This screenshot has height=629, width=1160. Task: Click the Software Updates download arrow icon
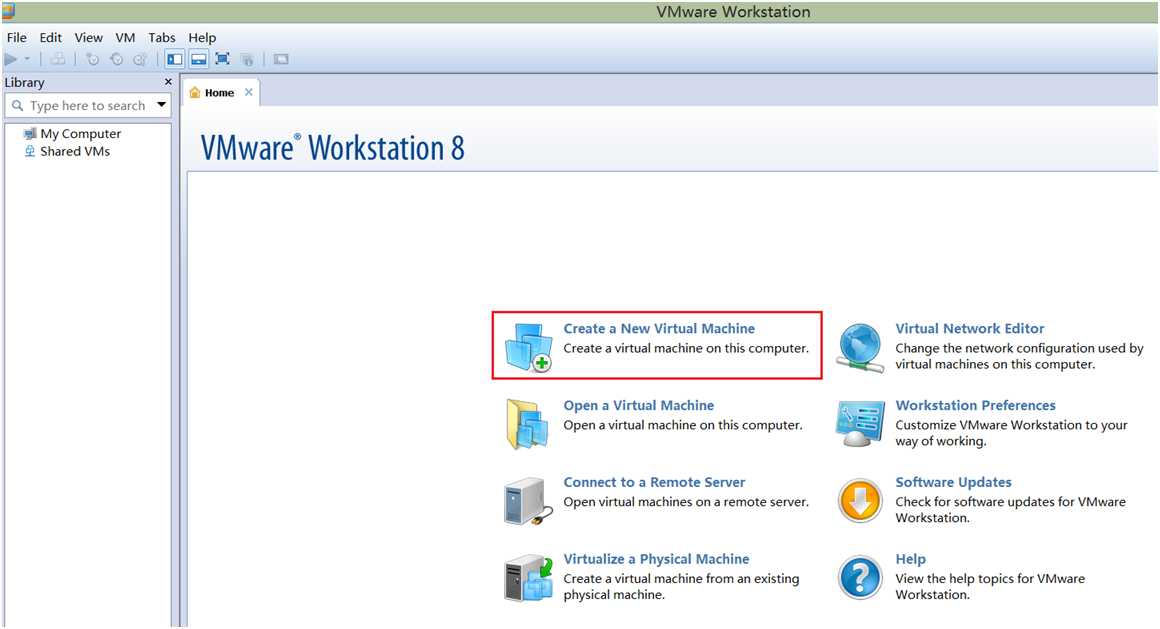click(x=860, y=501)
